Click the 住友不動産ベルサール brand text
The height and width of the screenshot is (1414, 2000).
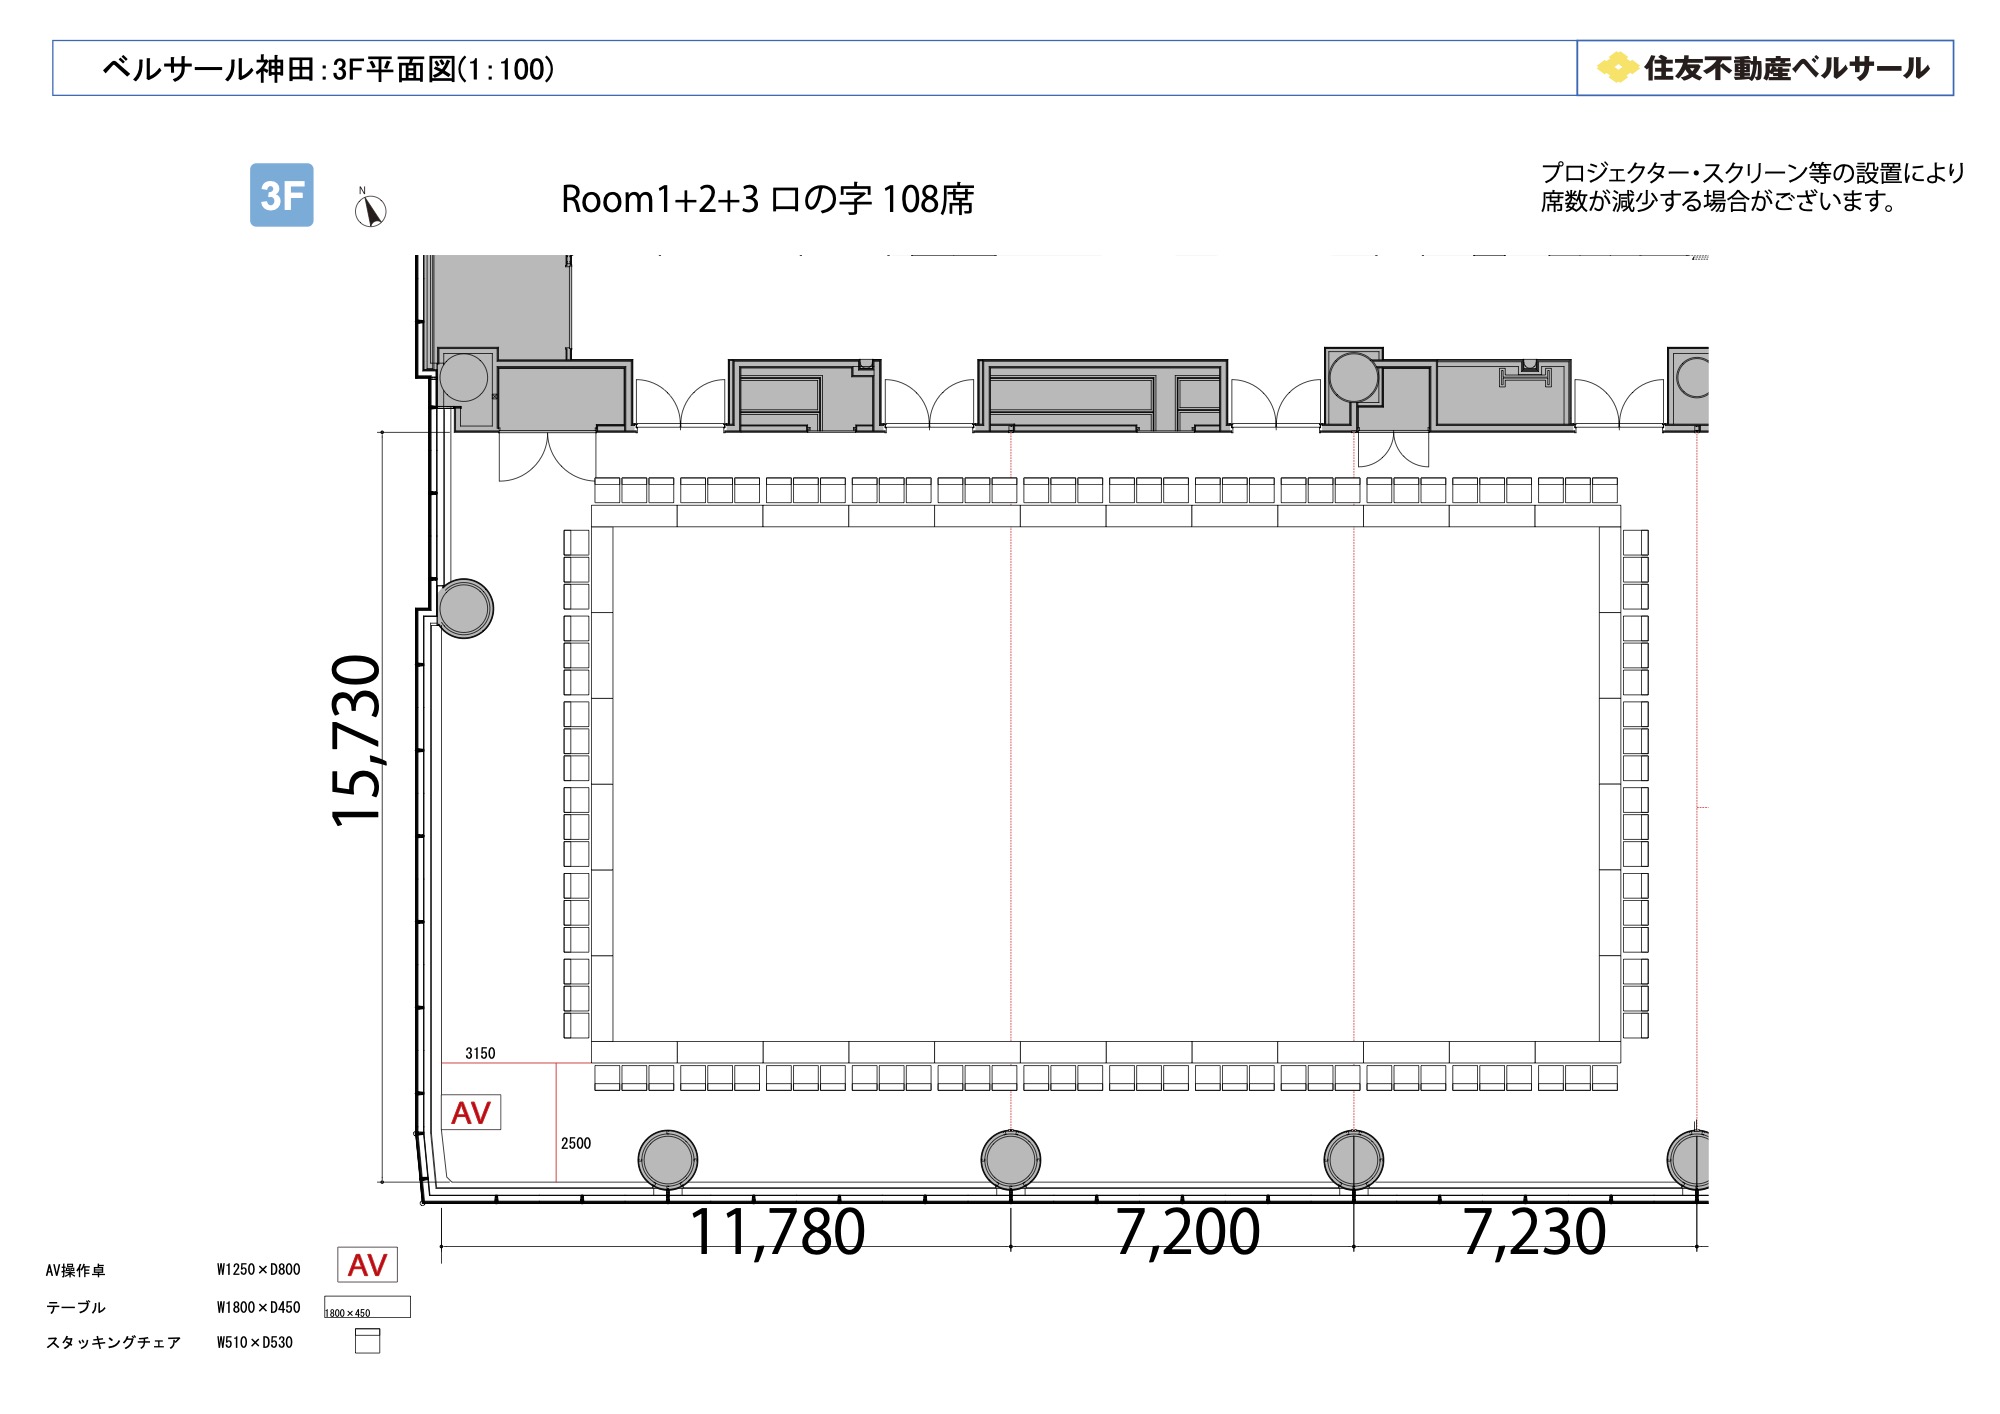[1786, 68]
